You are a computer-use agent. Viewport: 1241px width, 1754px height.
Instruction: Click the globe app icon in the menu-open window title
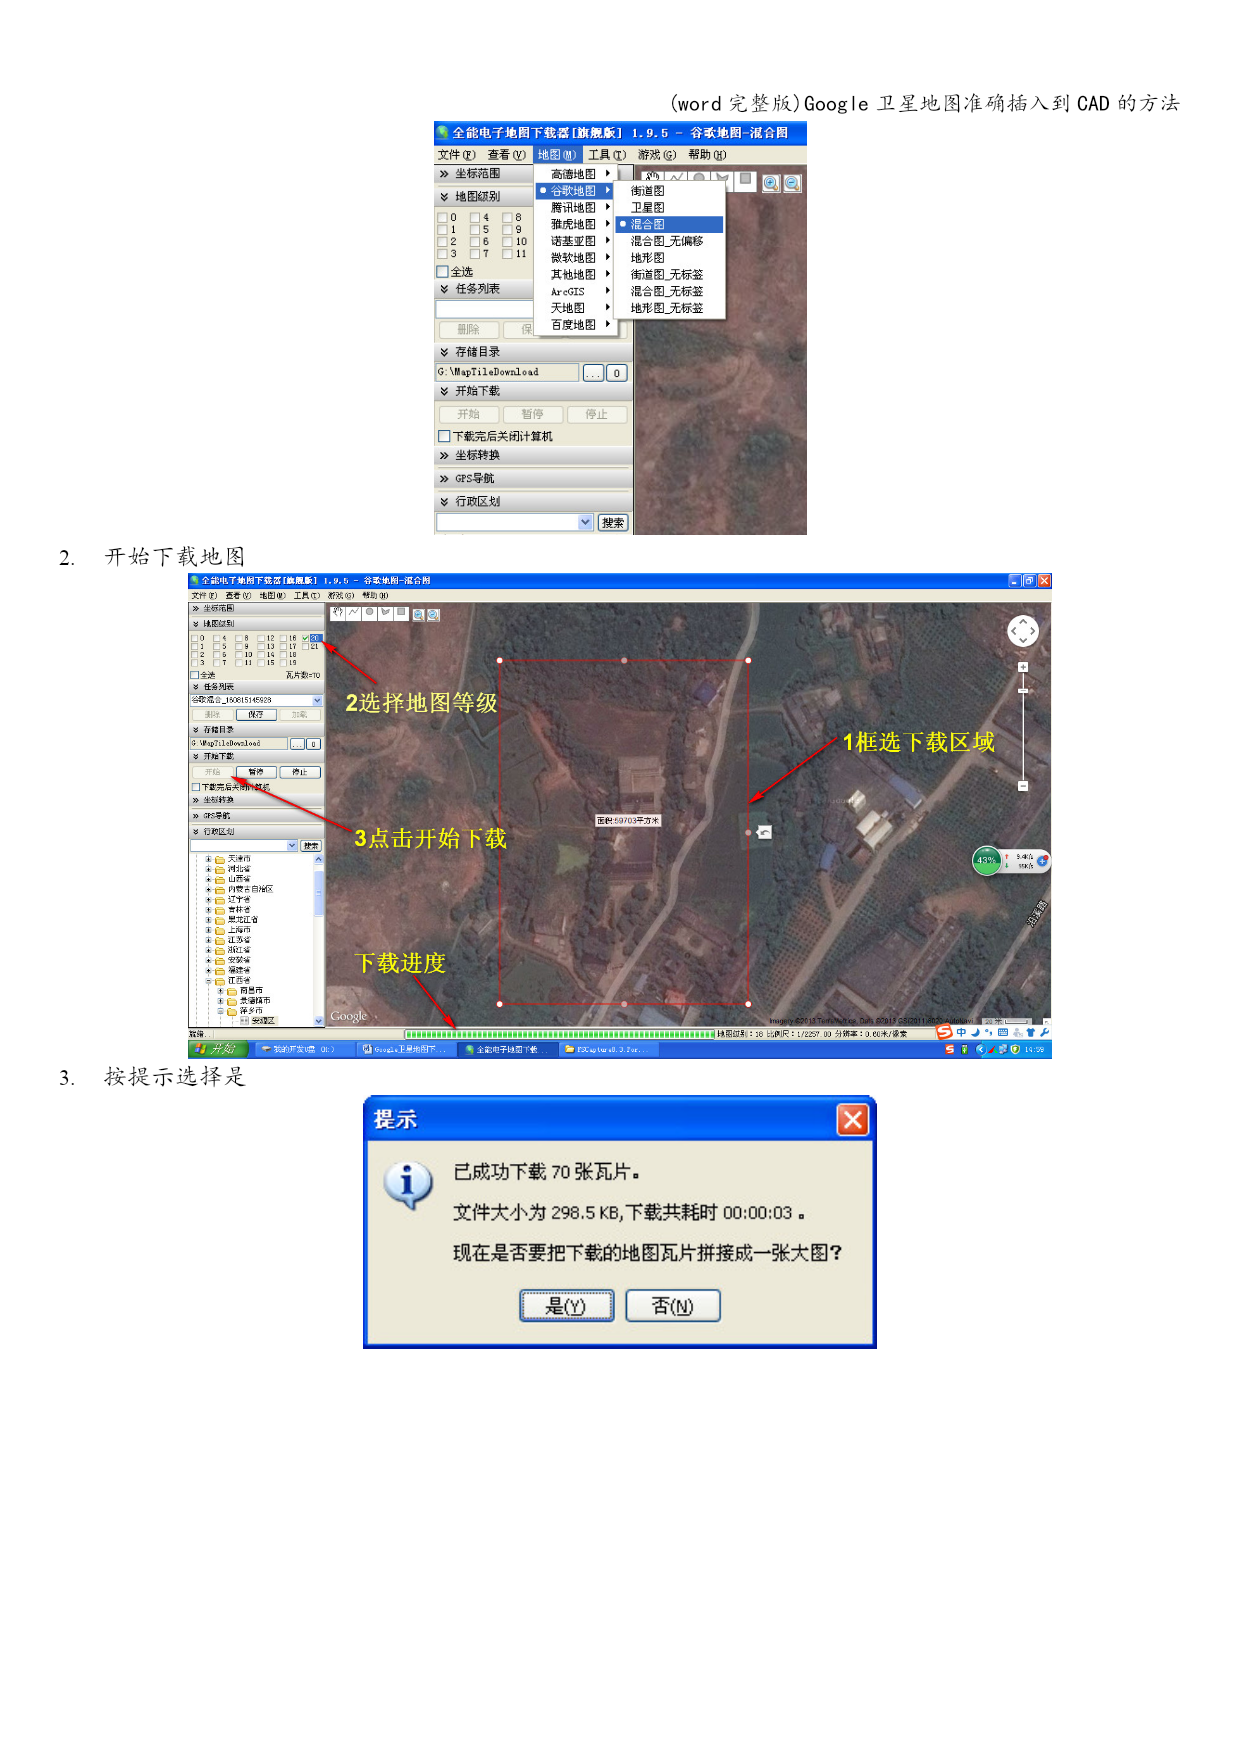click(x=442, y=133)
